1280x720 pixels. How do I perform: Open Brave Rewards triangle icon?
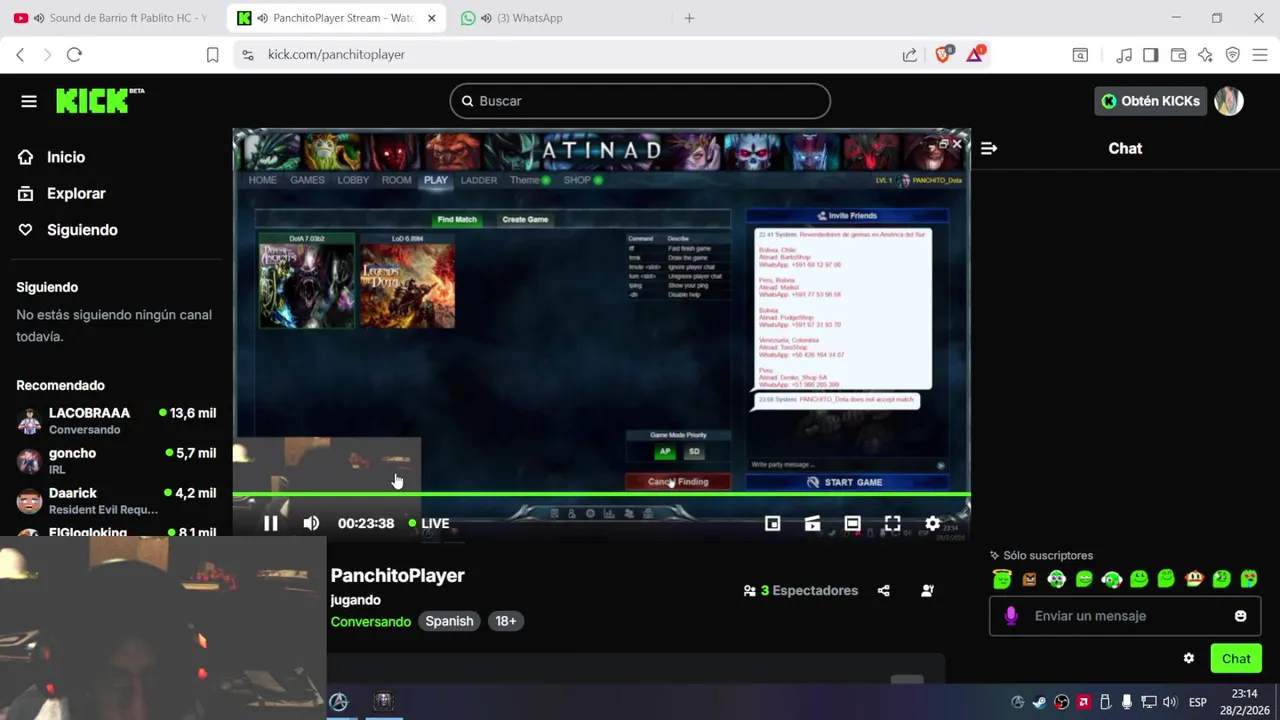coord(975,54)
